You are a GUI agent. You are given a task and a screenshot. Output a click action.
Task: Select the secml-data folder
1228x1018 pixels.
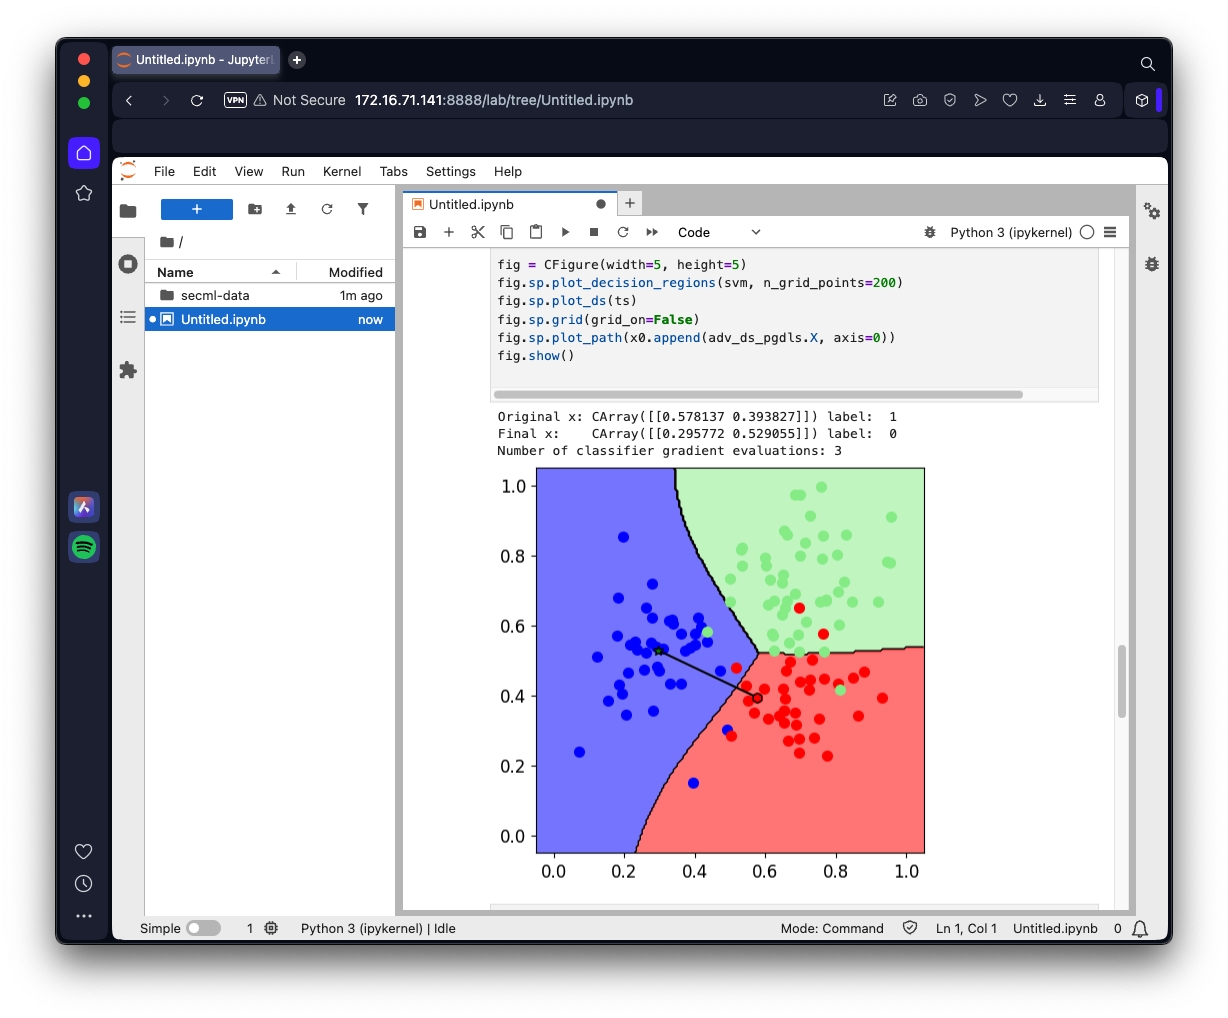270,295
